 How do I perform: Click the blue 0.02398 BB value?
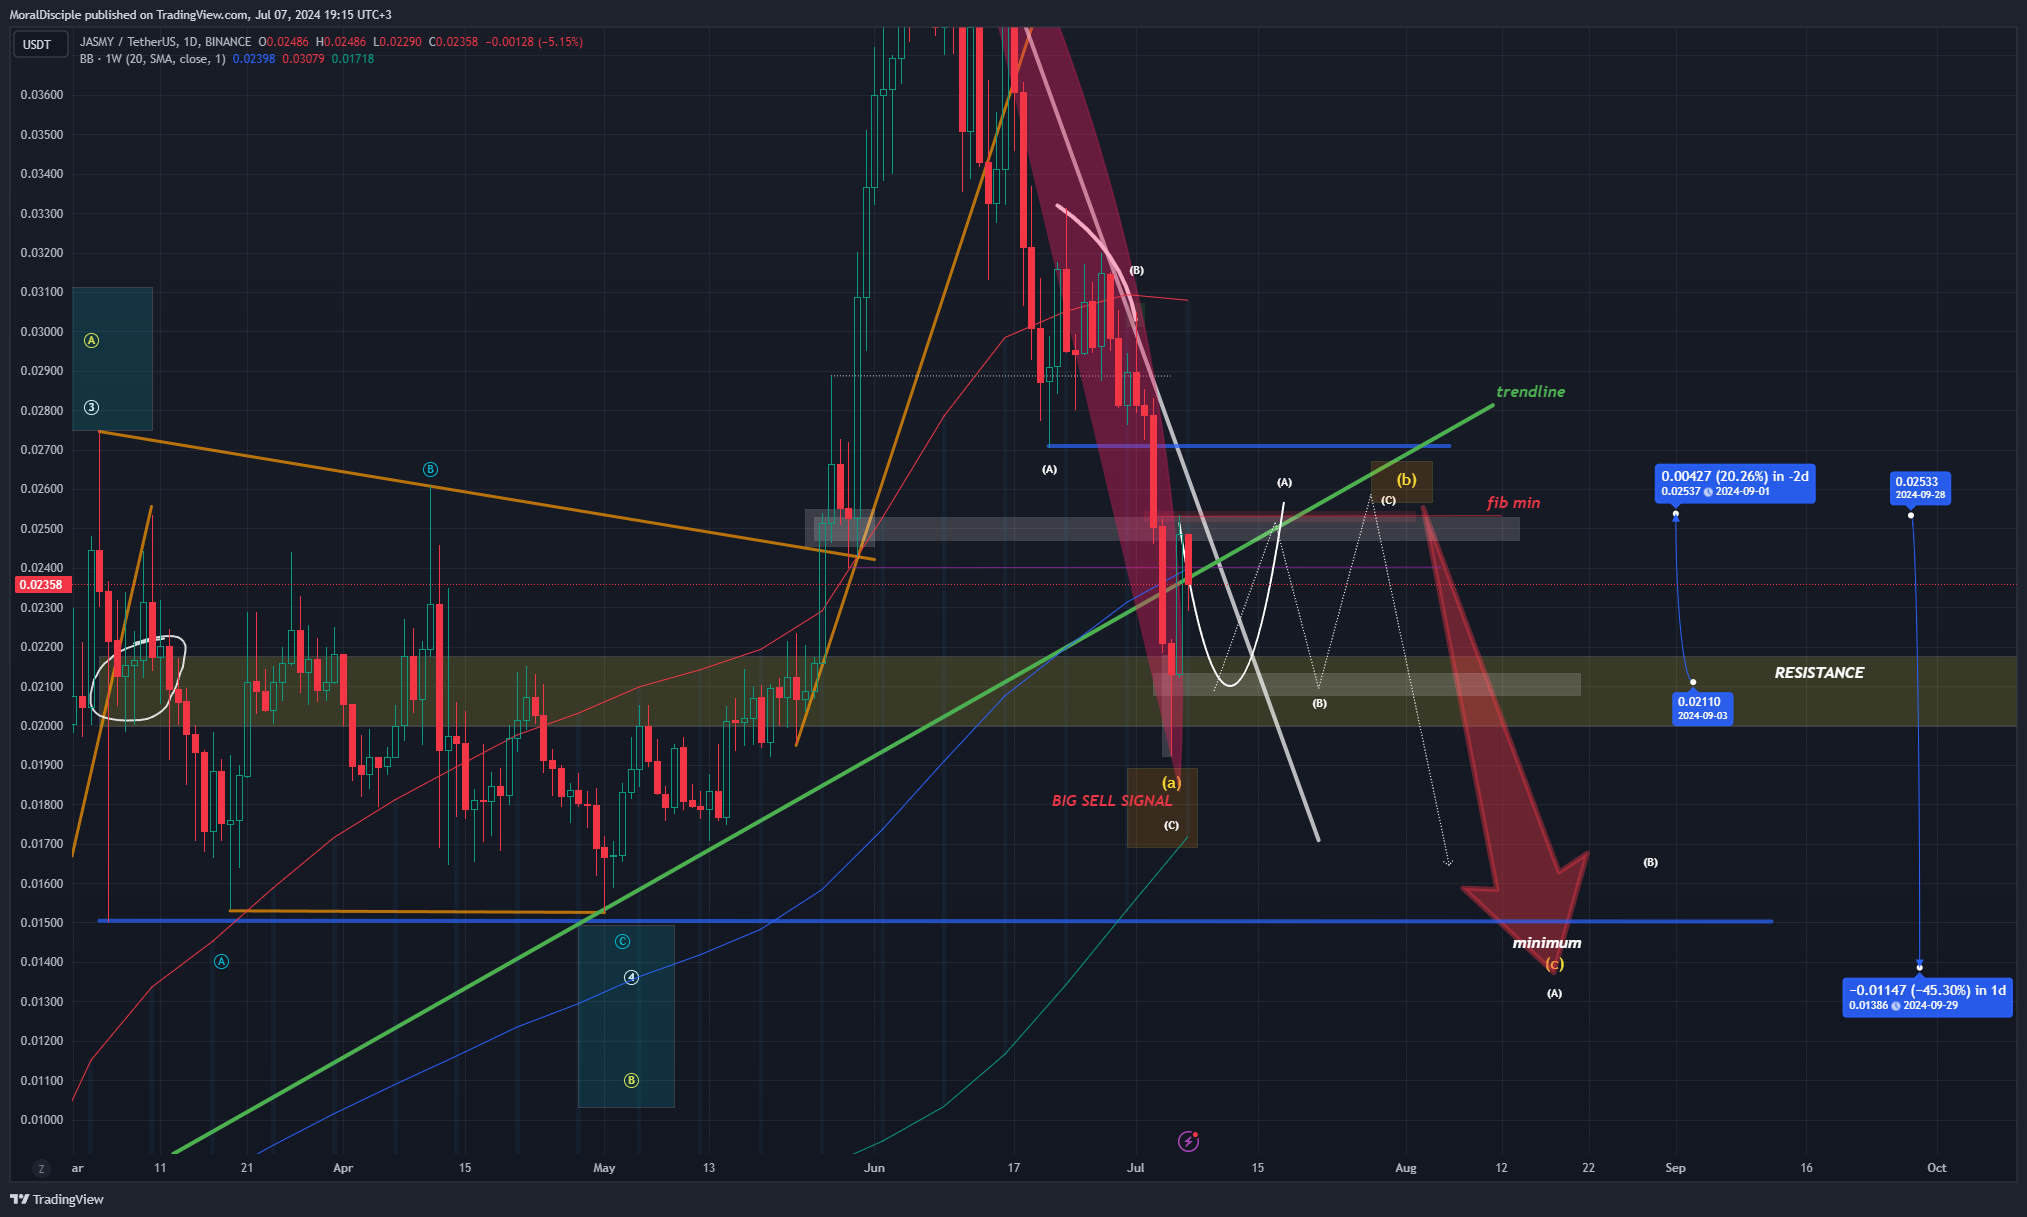[254, 59]
